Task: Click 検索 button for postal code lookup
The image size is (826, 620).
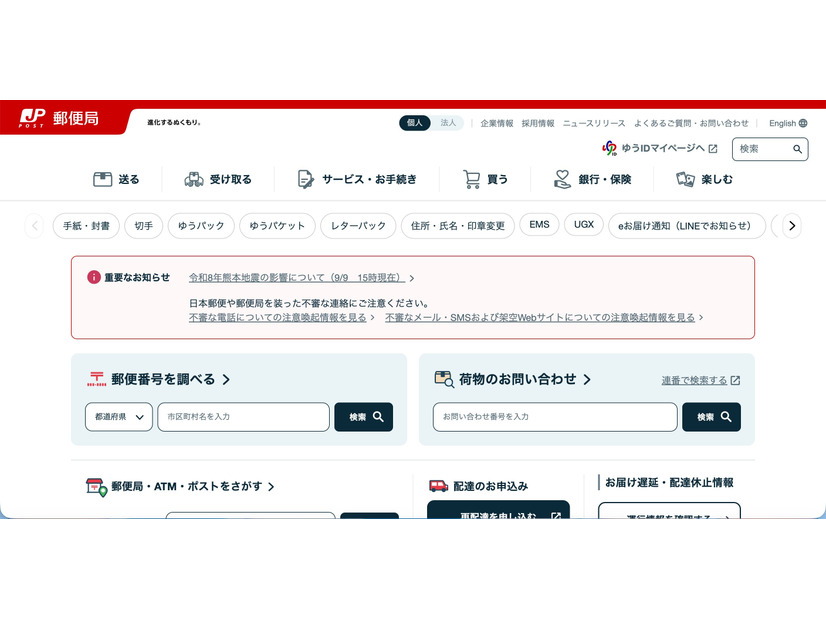Action: click(363, 417)
